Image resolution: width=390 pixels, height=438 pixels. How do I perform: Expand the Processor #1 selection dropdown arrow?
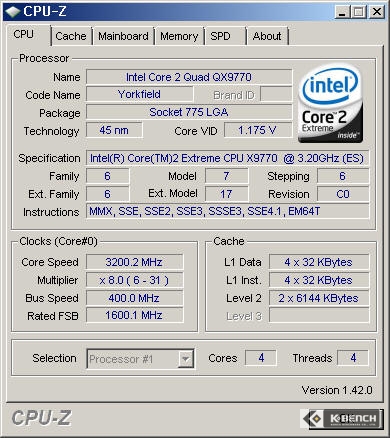coord(185,359)
